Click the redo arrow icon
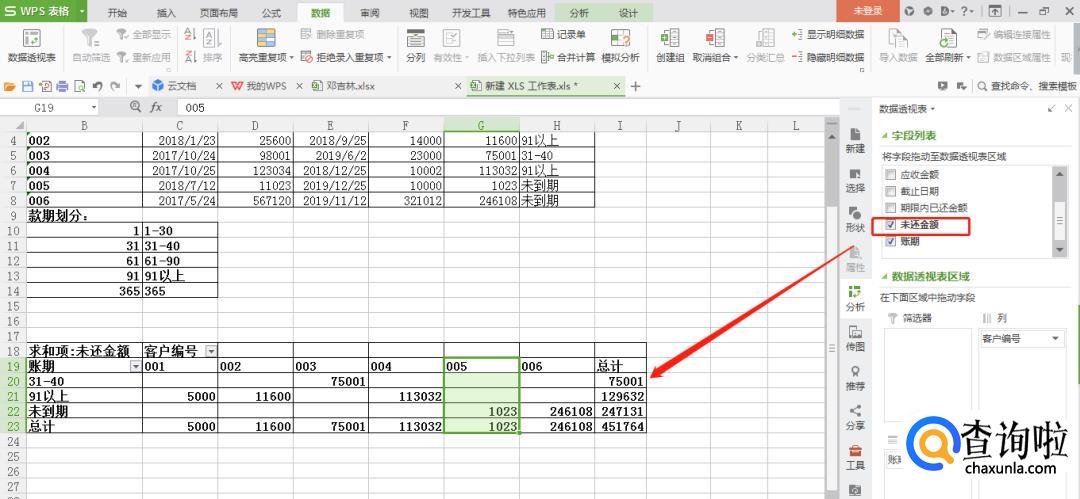 tap(115, 86)
